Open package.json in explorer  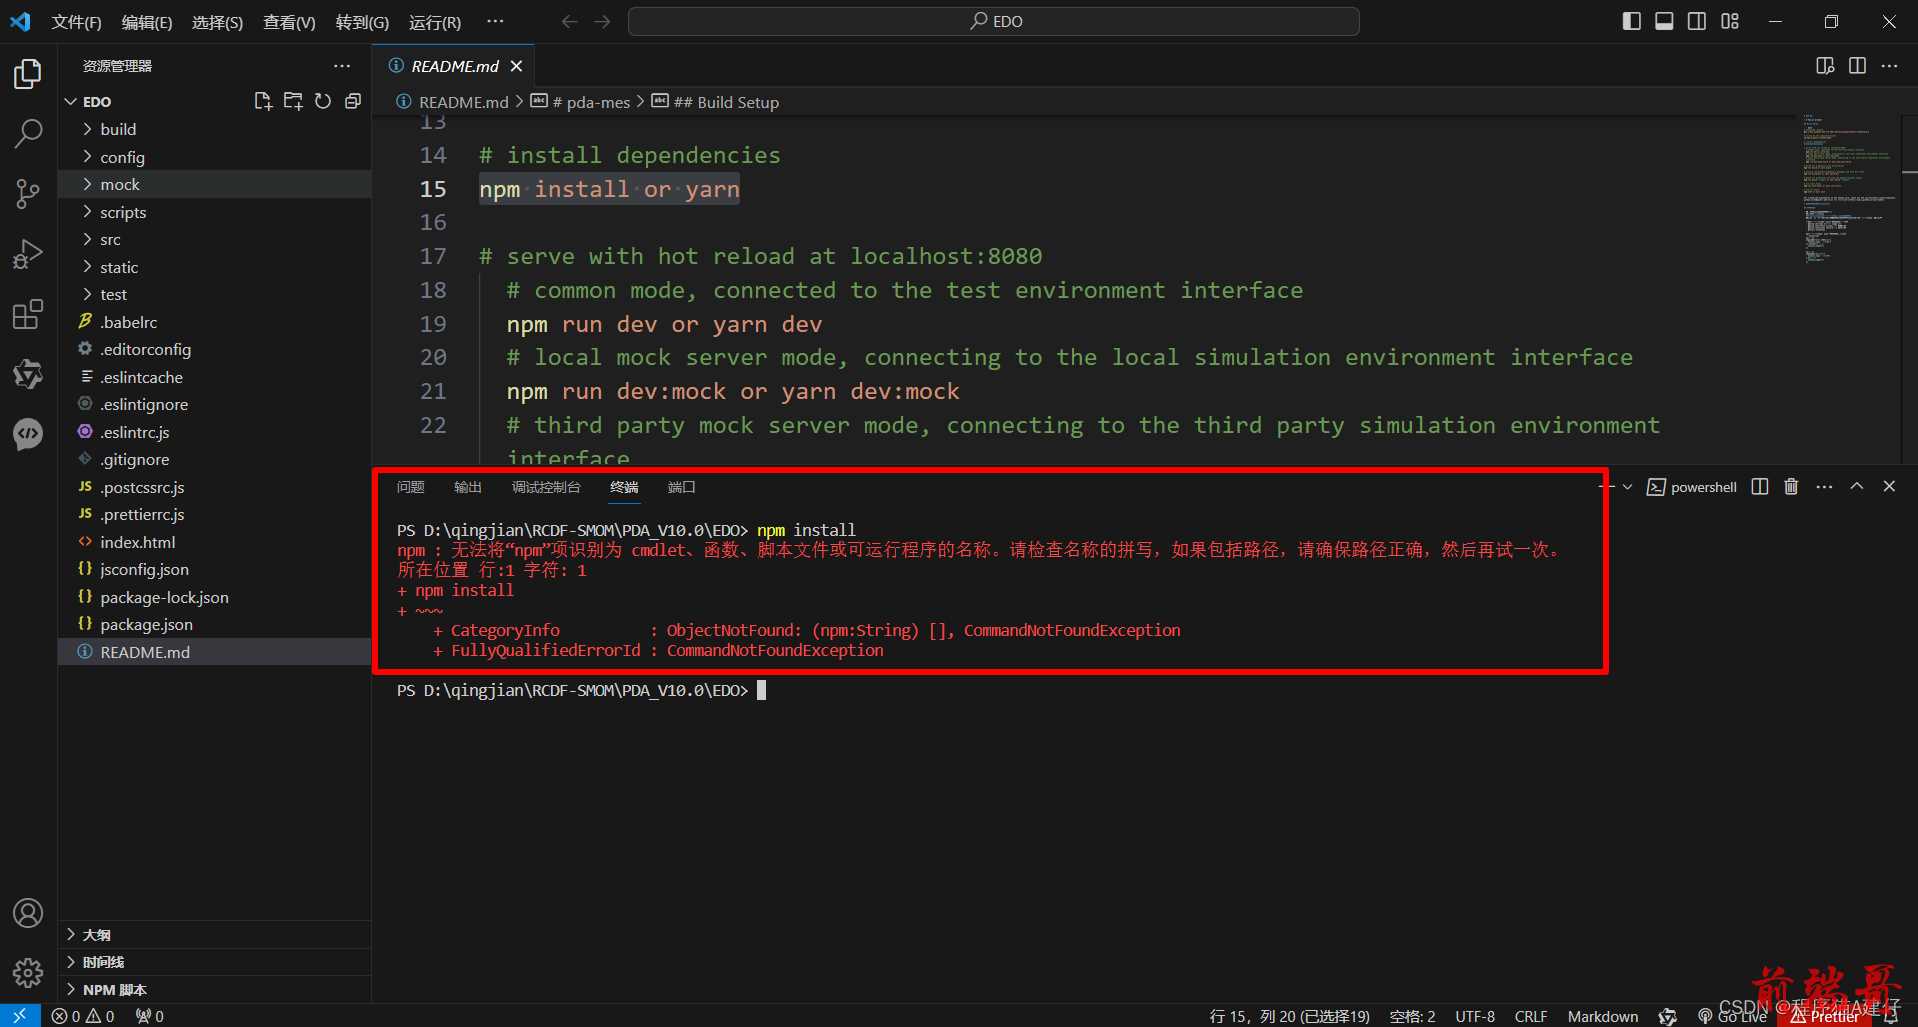(x=215, y=624)
